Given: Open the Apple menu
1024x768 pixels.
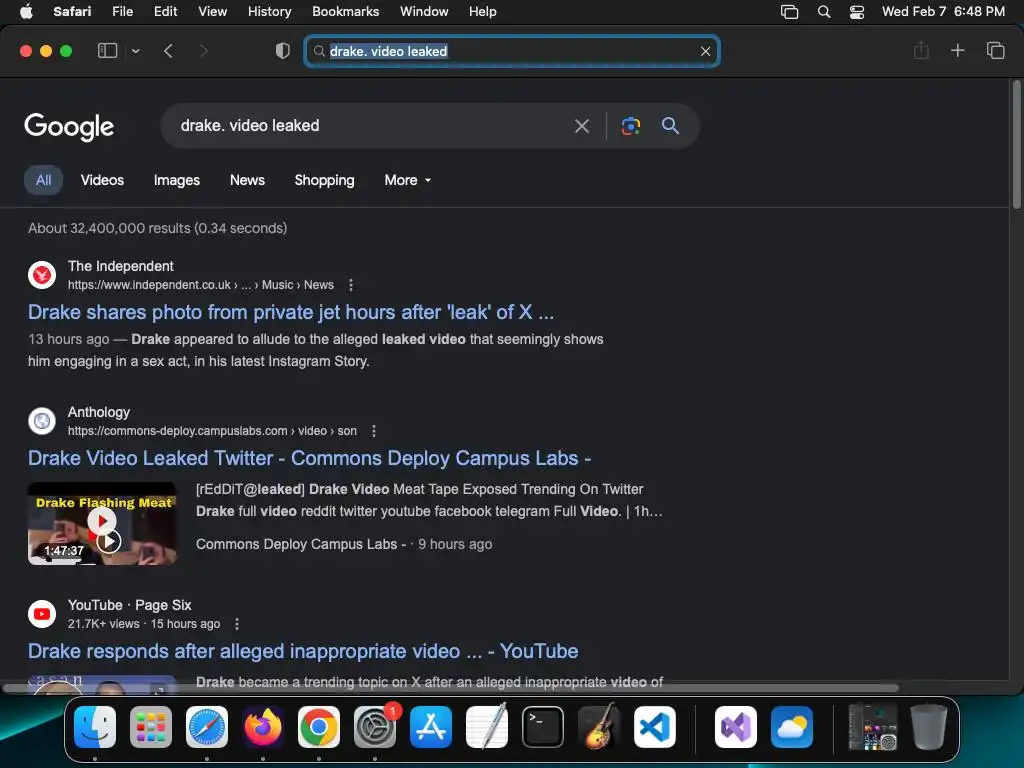Looking at the screenshot, I should click(26, 12).
